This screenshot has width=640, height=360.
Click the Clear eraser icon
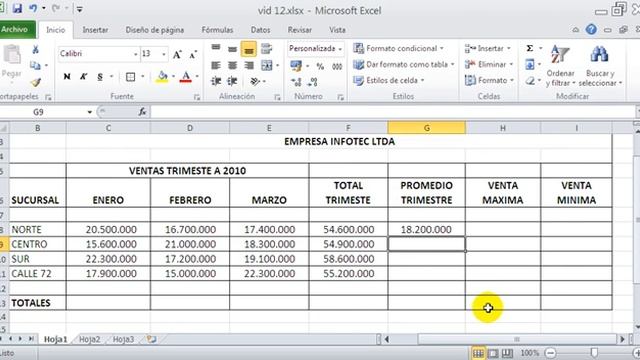[x=530, y=81]
